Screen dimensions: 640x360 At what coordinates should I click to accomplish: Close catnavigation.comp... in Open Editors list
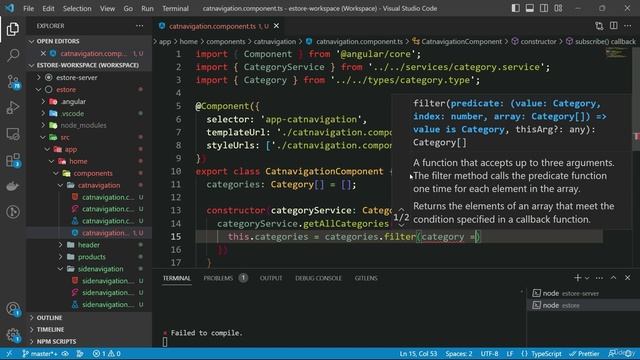coord(43,53)
